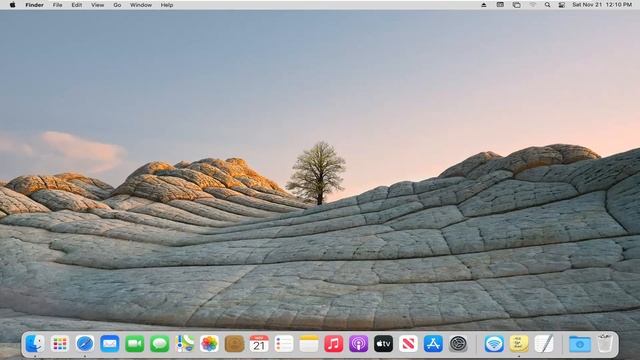Open the Finder menu

click(x=35, y=5)
